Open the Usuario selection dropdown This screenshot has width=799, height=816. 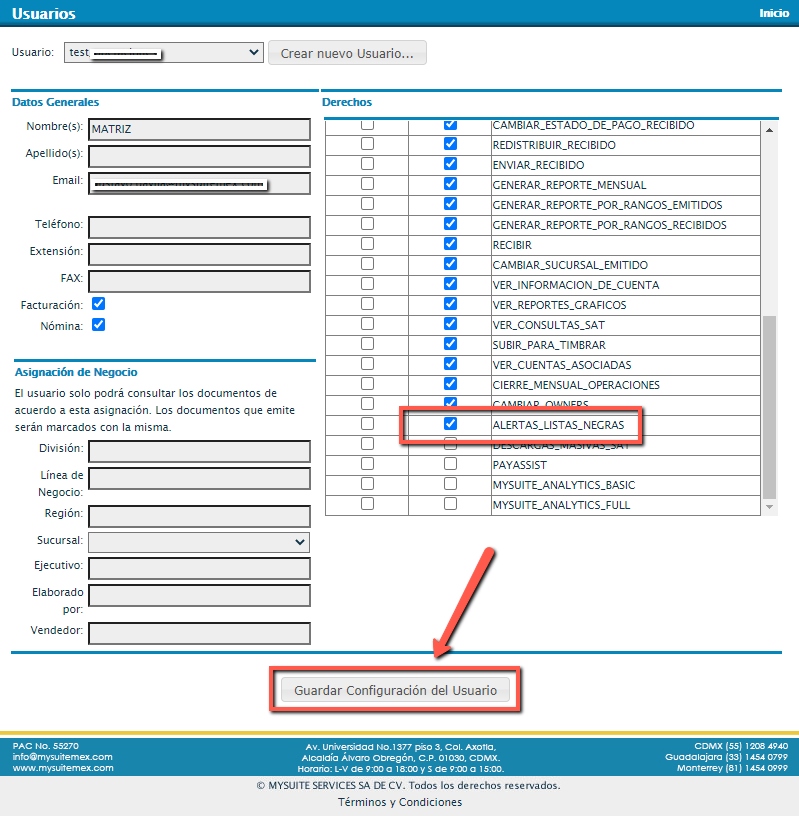163,52
